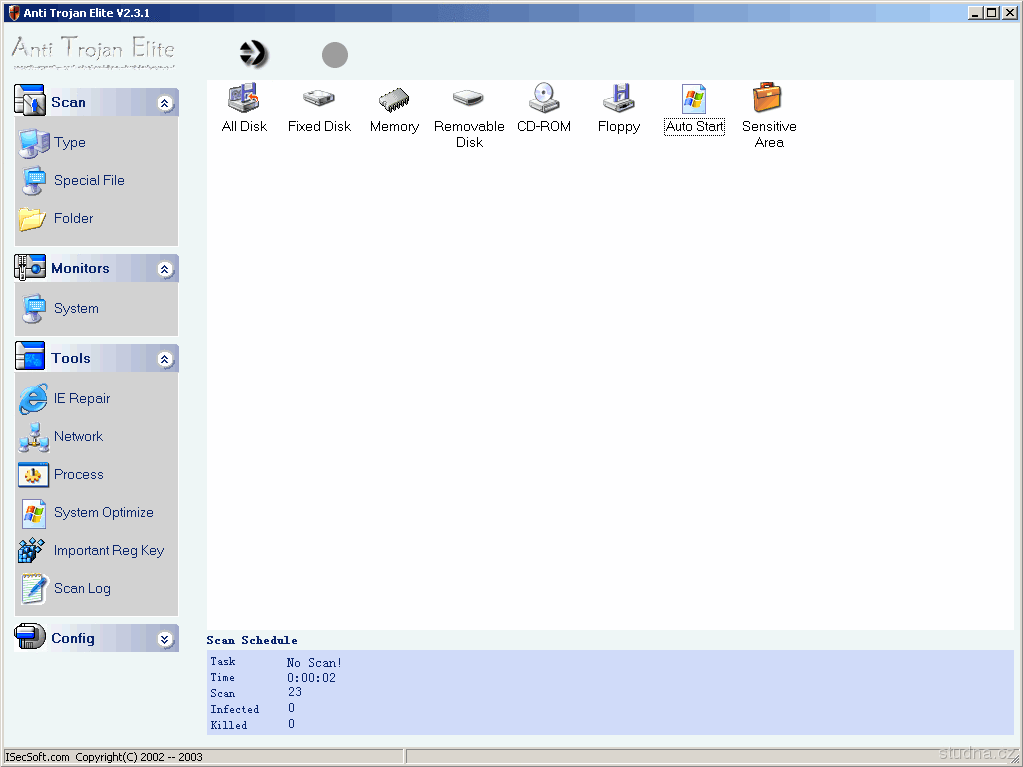Viewport: 1023px width, 767px height.
Task: Click the ISecSoft.com copyright status text
Action: point(104,757)
